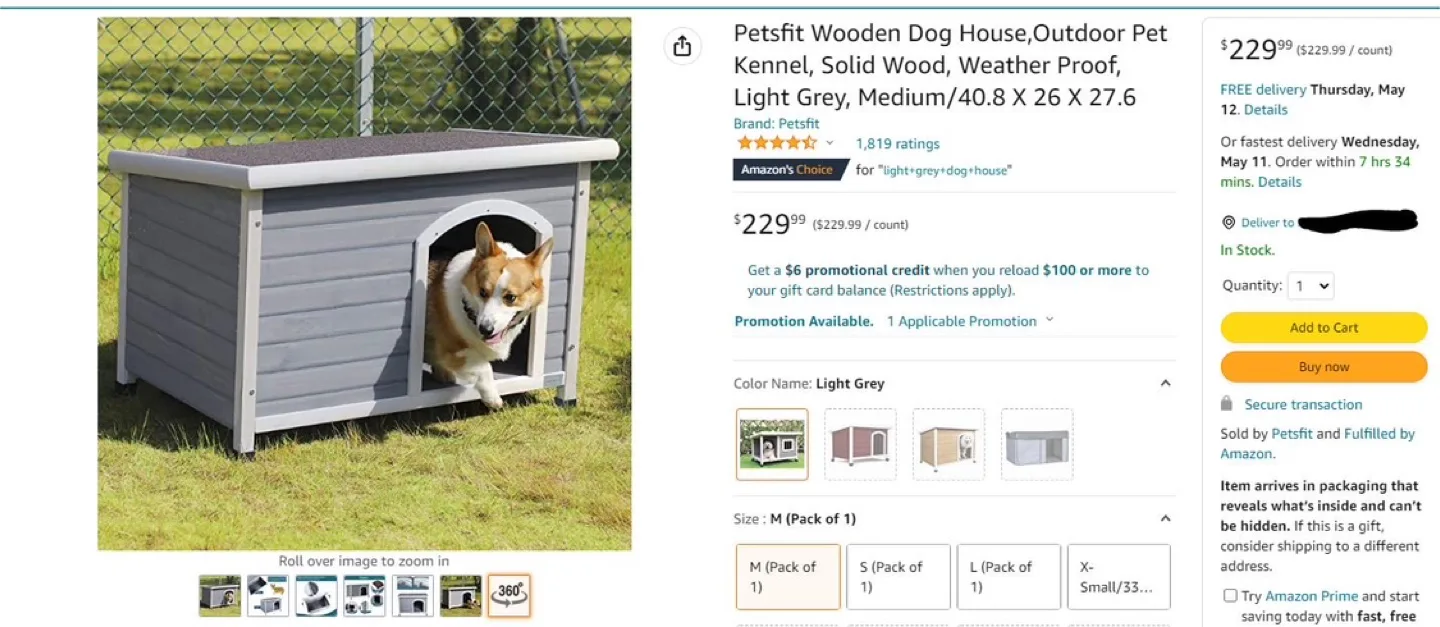This screenshot has width=1440, height=627.
Task: Click the Add to Cart button
Action: 1323,327
